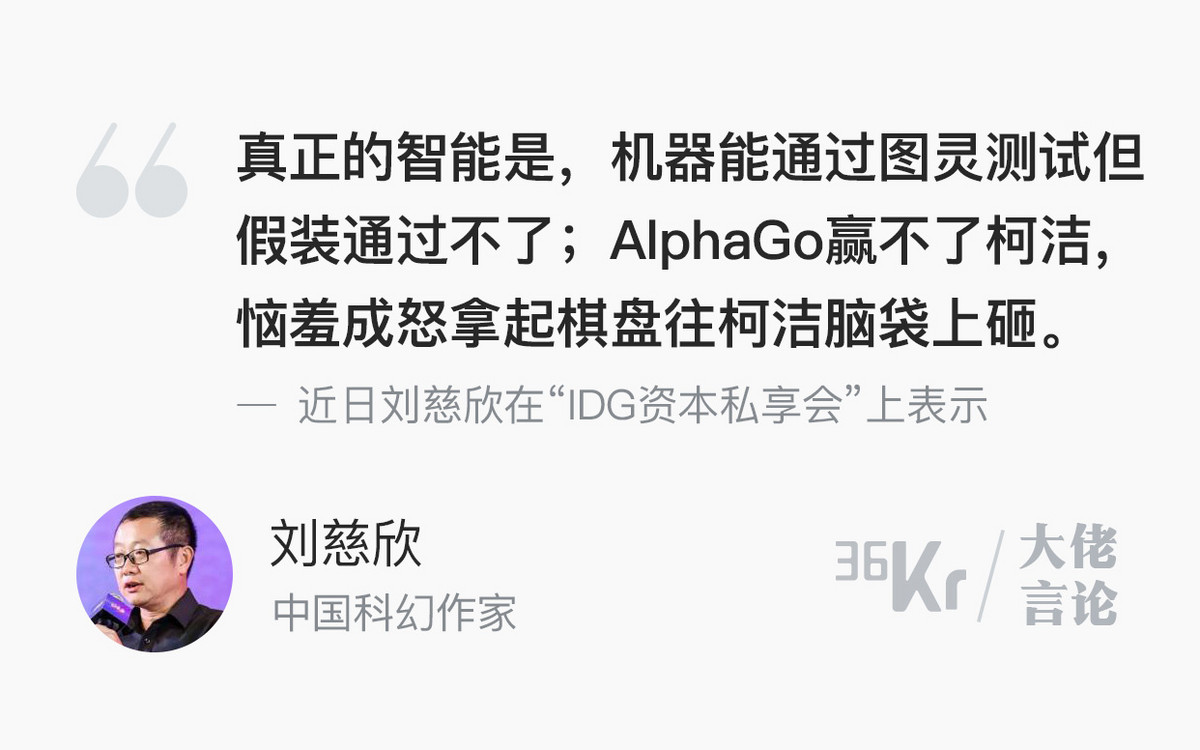Select the name 刘慈欣 beside the avatar
The width and height of the screenshot is (1200, 750).
coord(346,545)
